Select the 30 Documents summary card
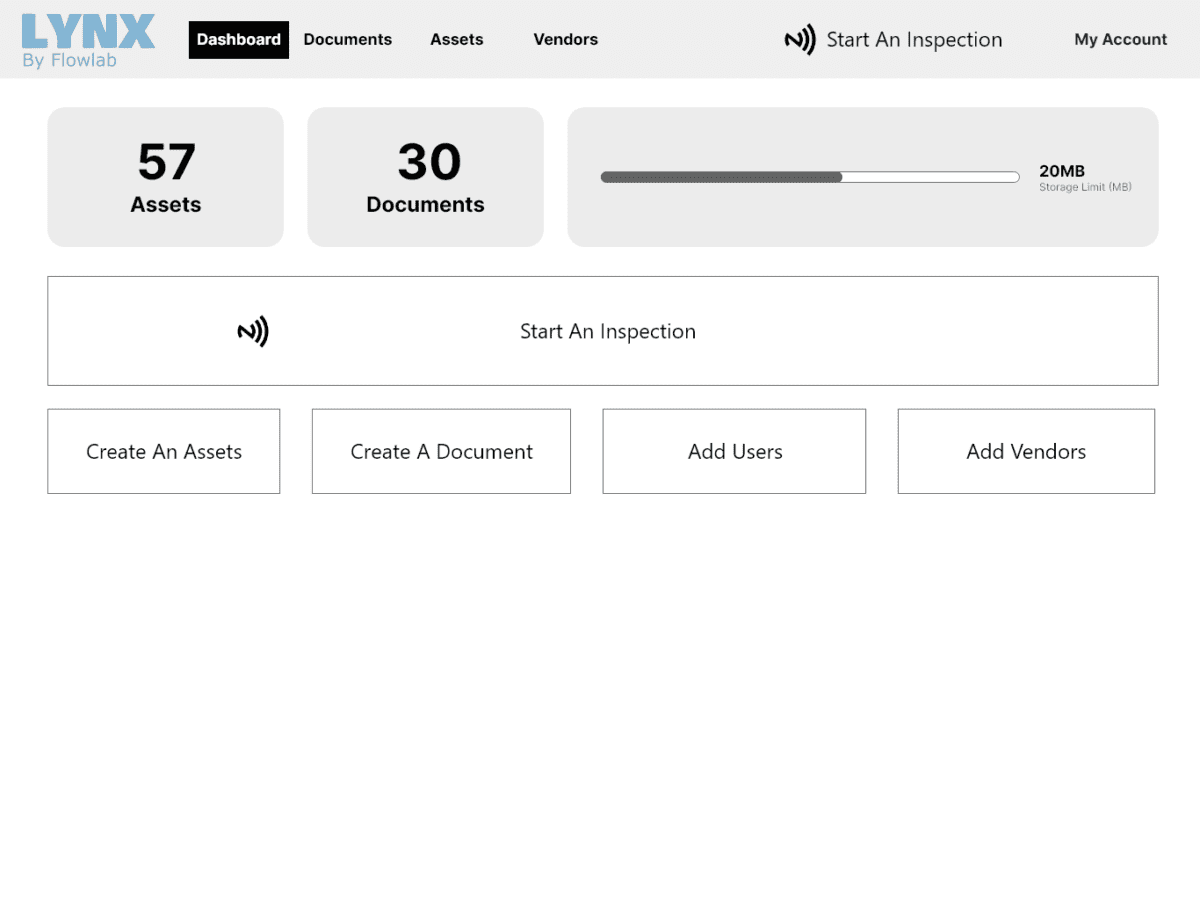Screen dimensions: 1200x900 point(425,177)
